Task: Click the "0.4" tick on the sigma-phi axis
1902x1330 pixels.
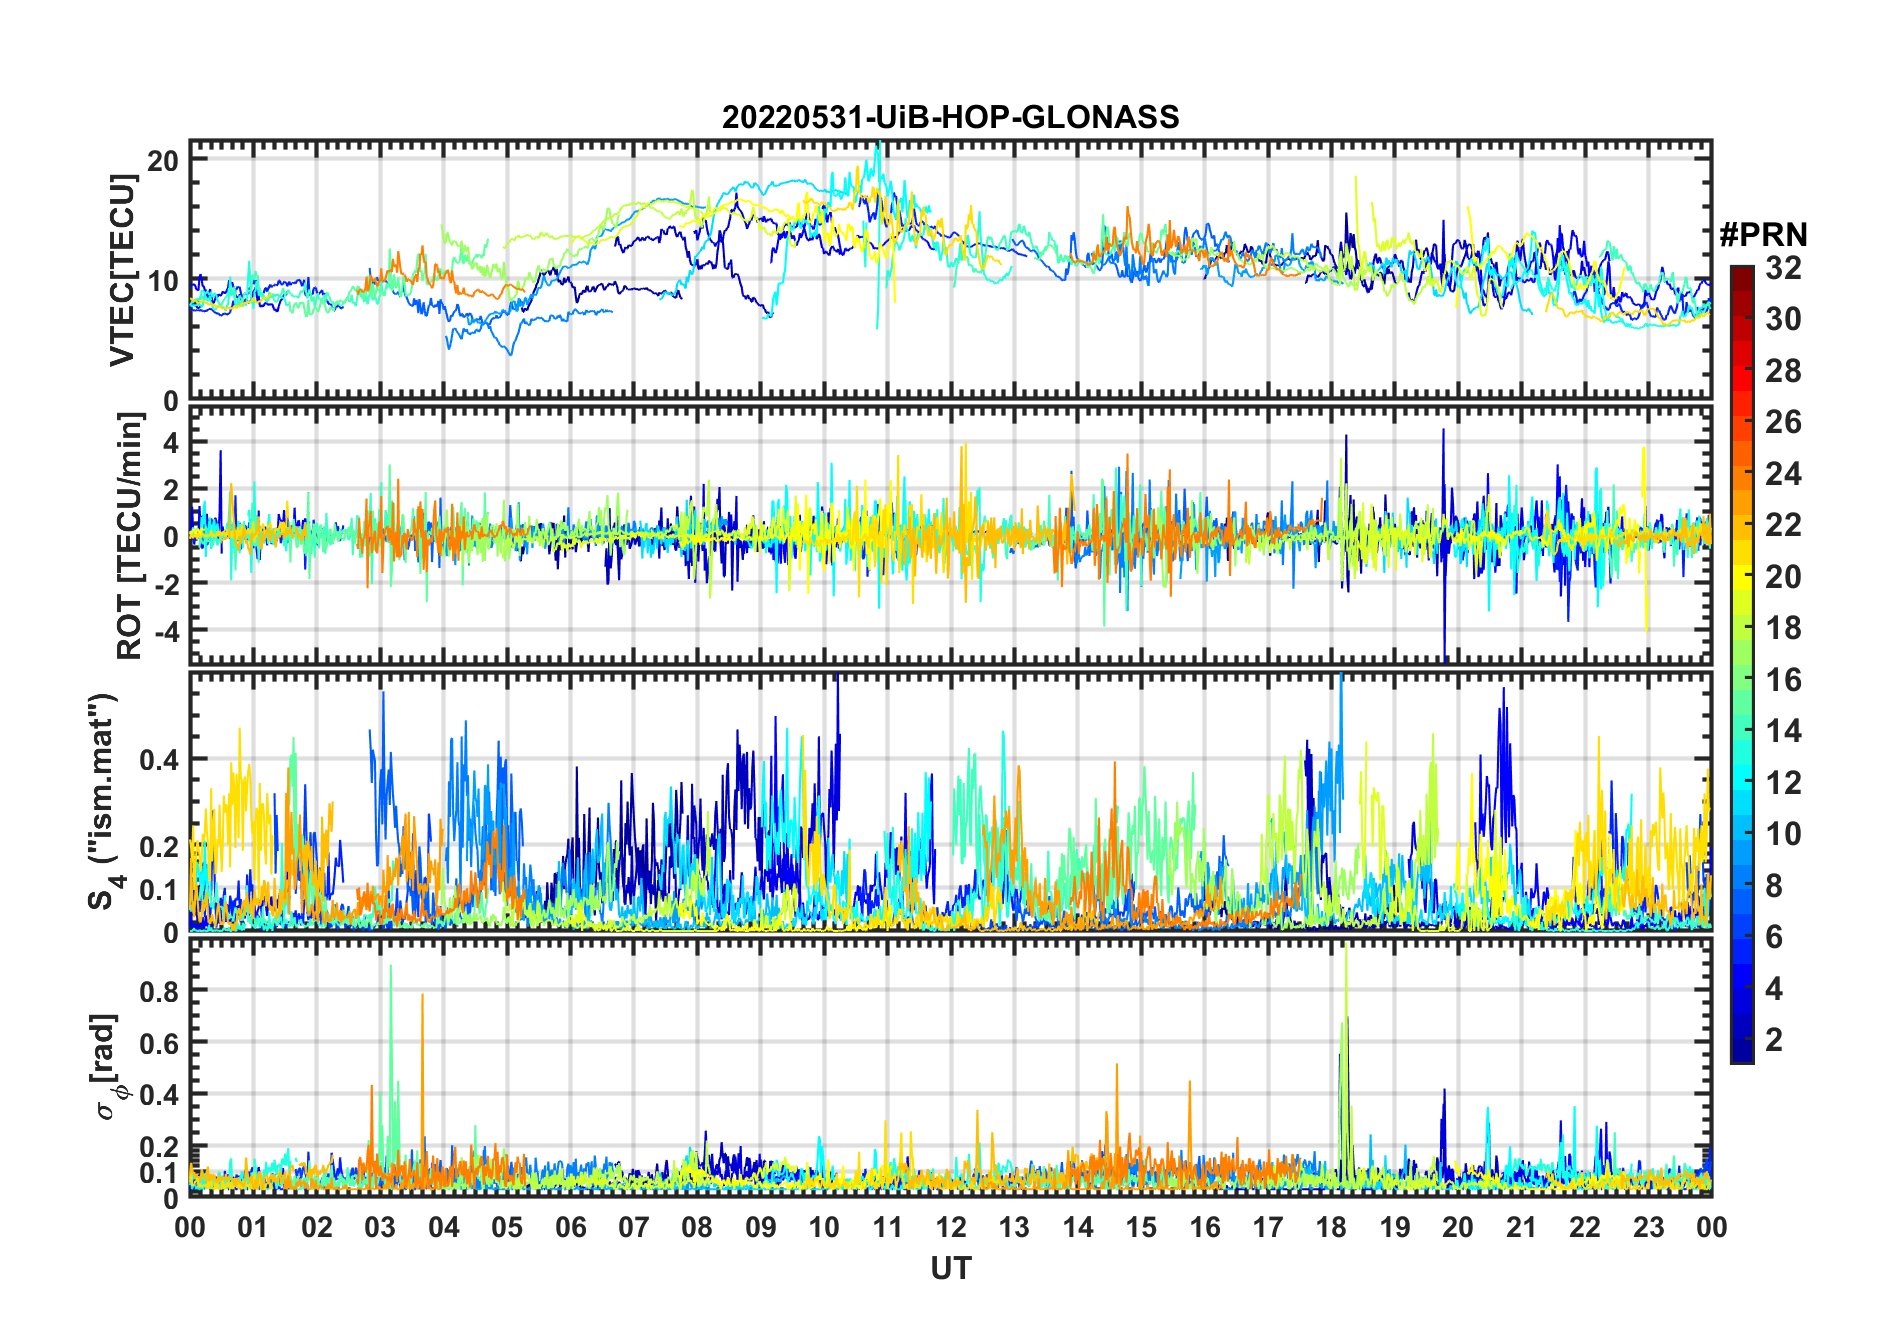Action: pyautogui.click(x=160, y=1095)
